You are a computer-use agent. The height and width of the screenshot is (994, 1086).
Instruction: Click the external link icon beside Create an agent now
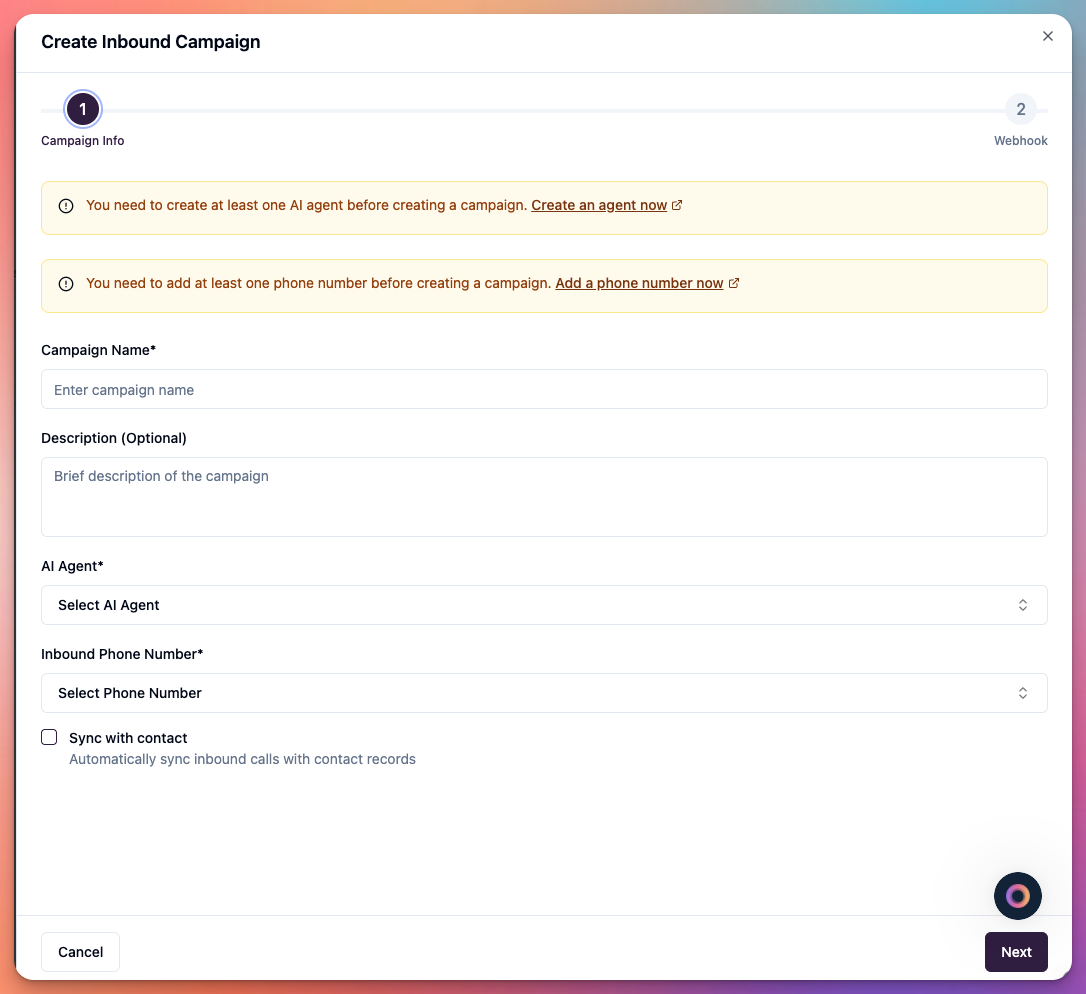click(677, 205)
